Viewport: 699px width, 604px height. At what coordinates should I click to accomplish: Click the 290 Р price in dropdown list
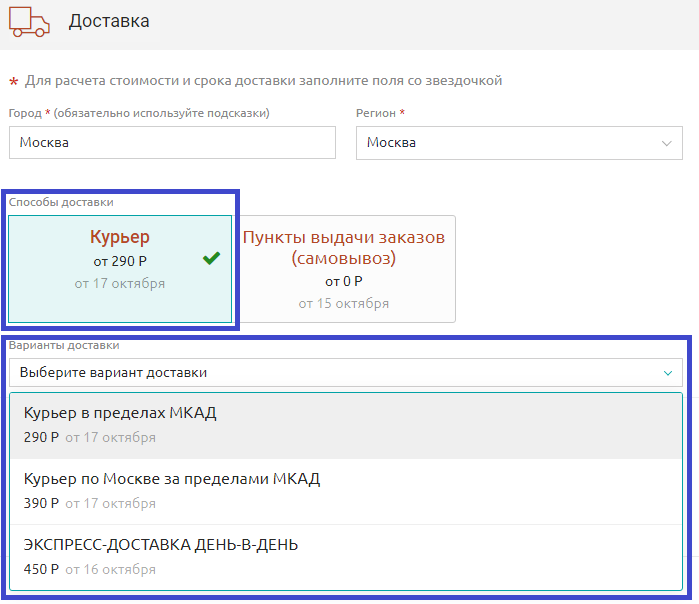[x=41, y=437]
